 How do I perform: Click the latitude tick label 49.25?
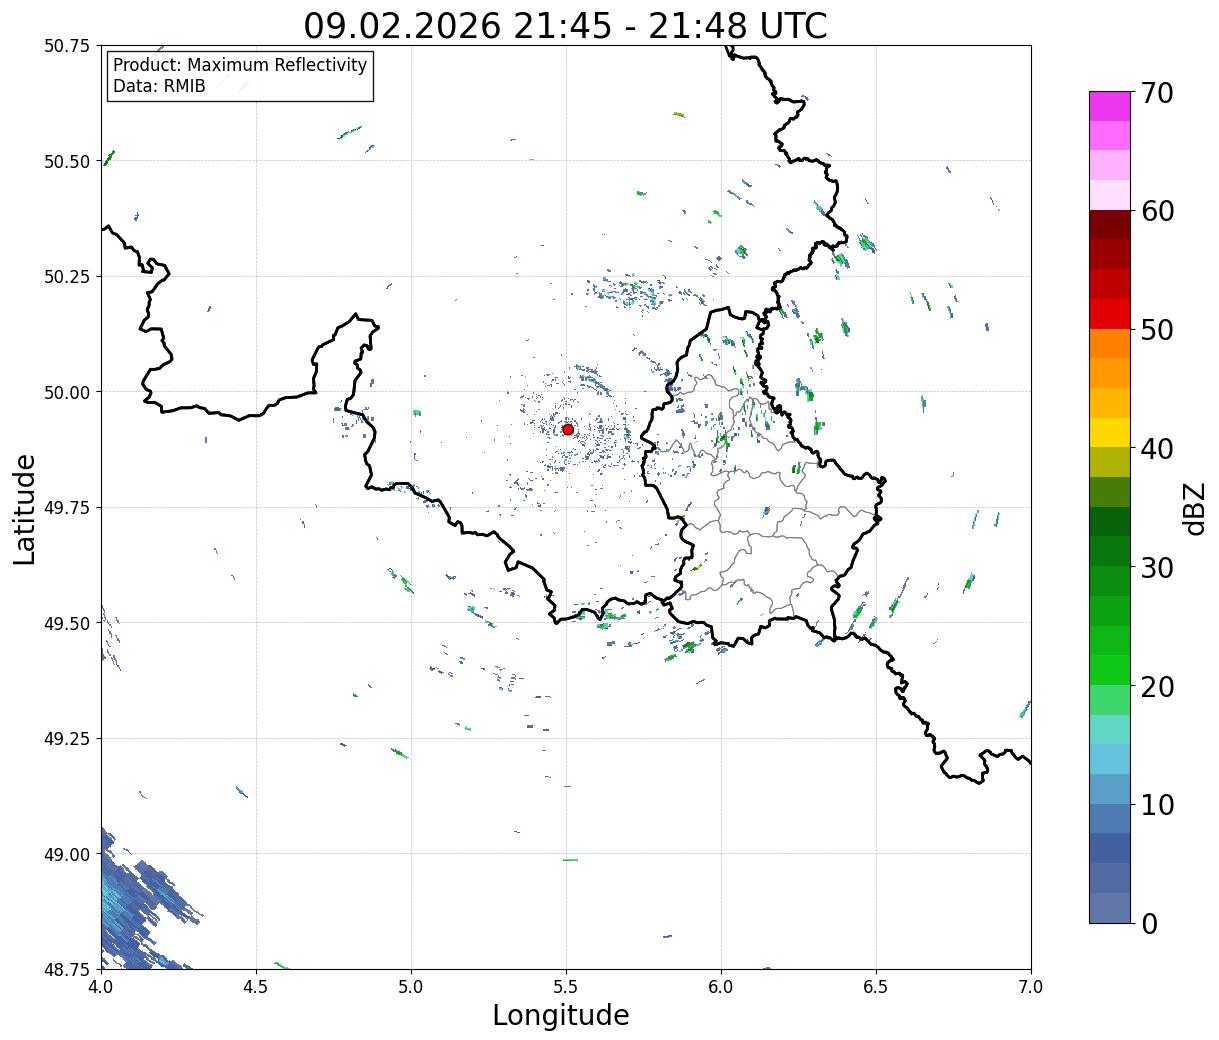click(67, 739)
